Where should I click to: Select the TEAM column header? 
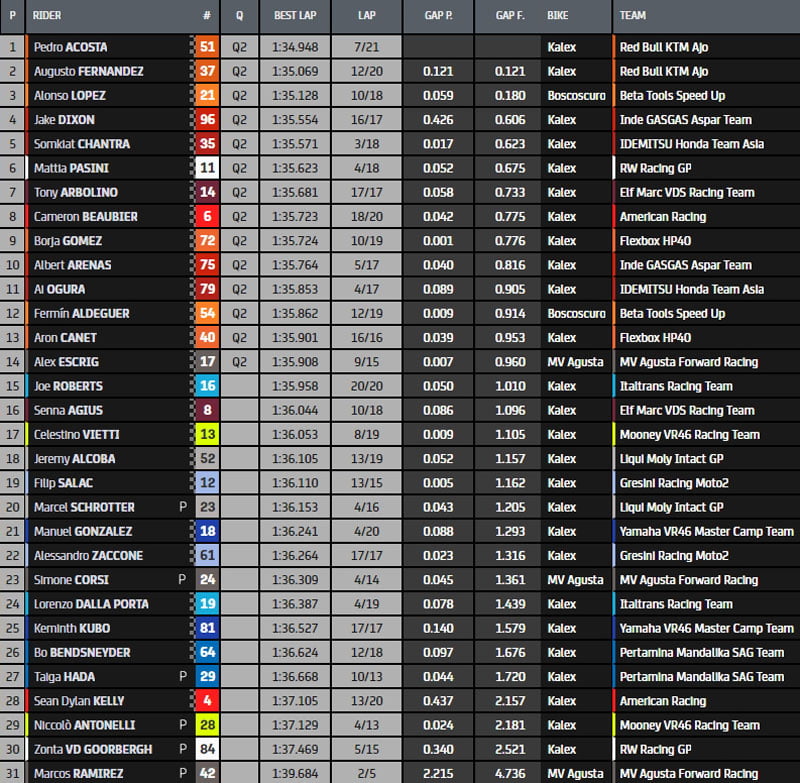pos(633,16)
